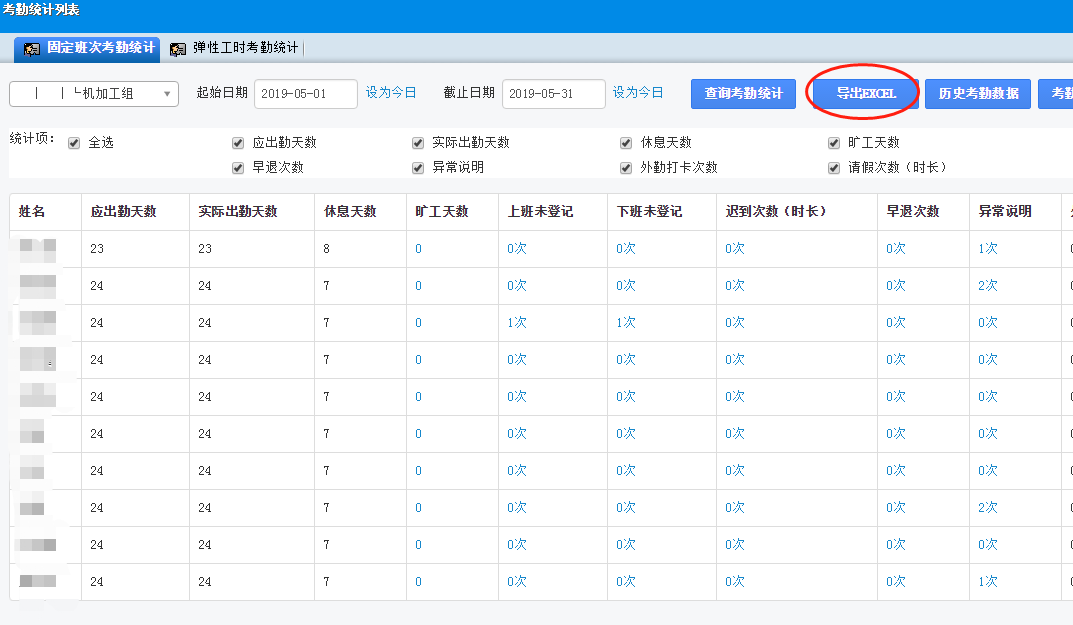Open the 机加工组 department dropdown
The height and width of the screenshot is (625, 1073).
(94, 93)
